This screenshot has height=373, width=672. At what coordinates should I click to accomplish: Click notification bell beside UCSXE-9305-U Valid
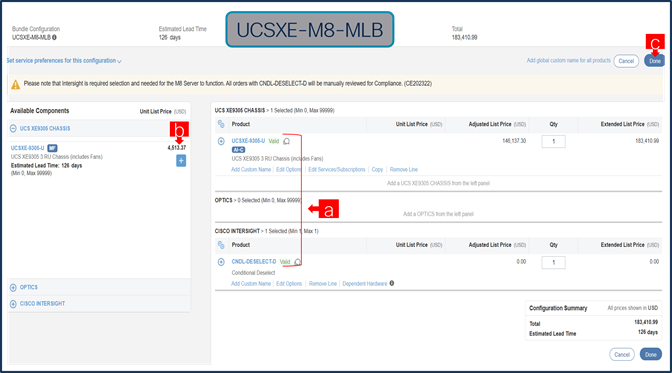[287, 141]
